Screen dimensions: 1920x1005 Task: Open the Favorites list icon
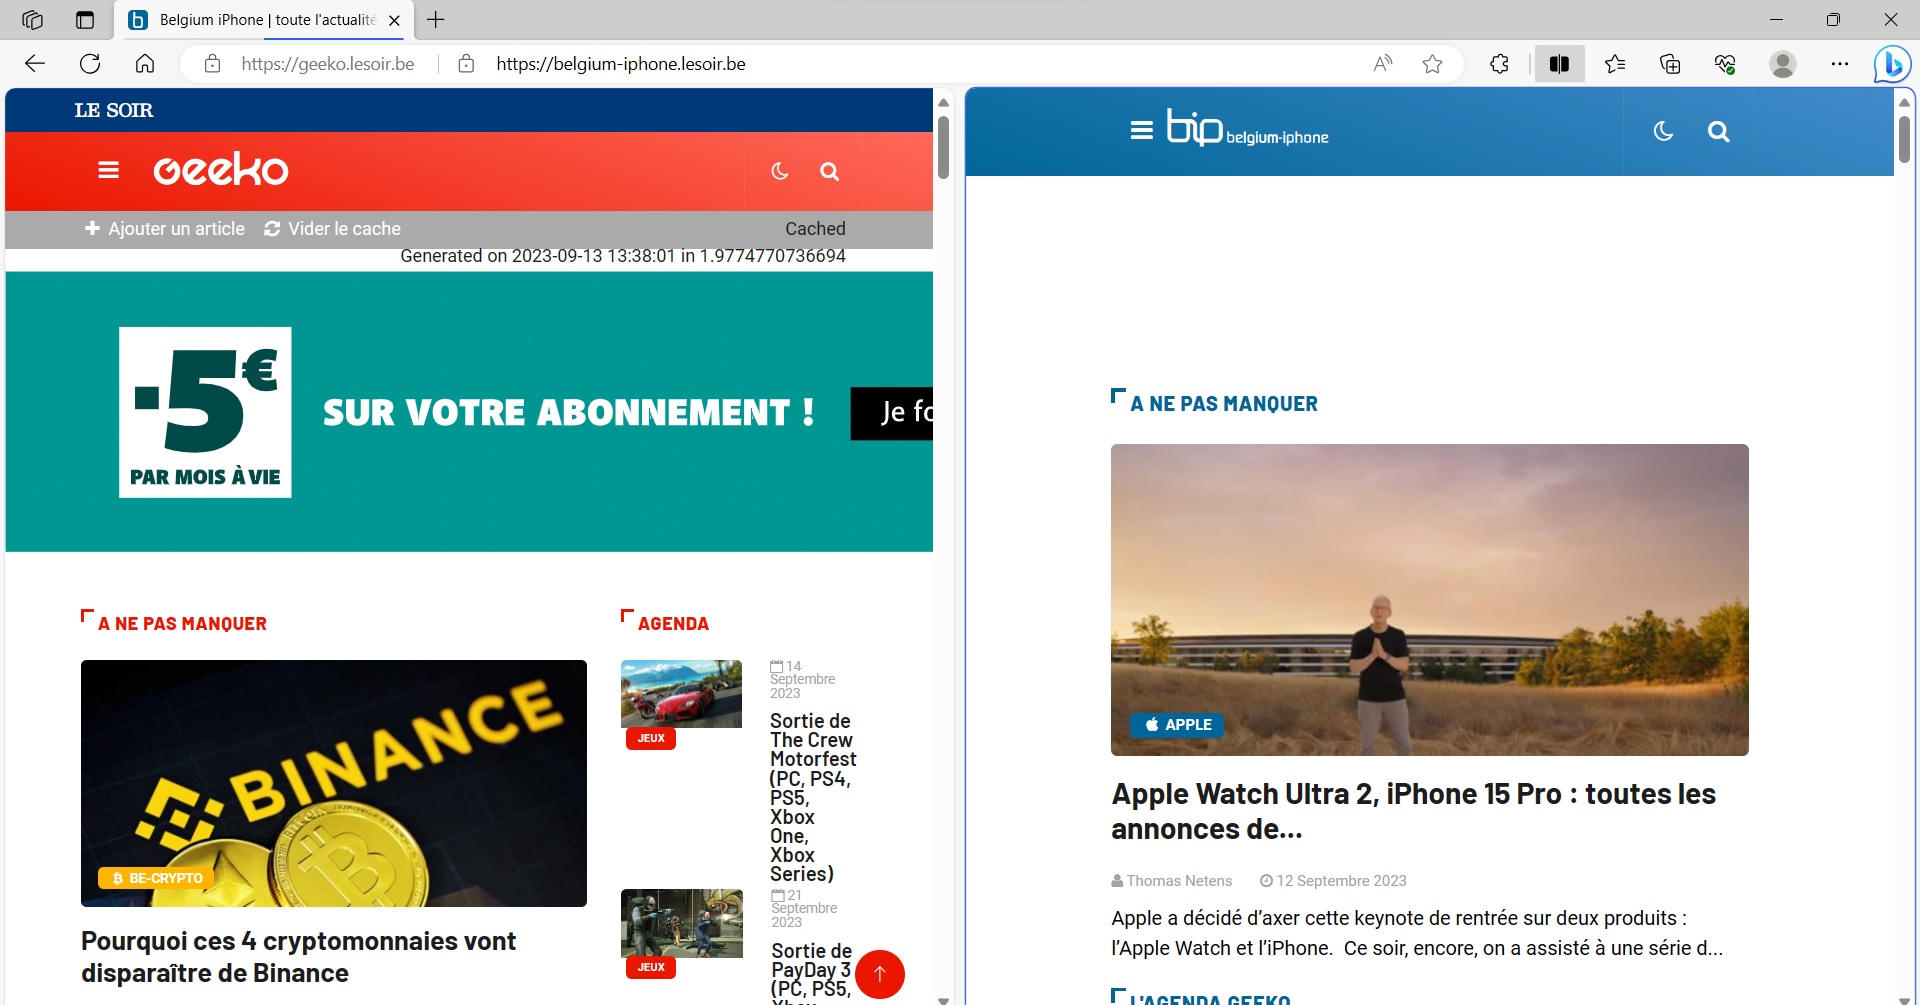point(1615,64)
